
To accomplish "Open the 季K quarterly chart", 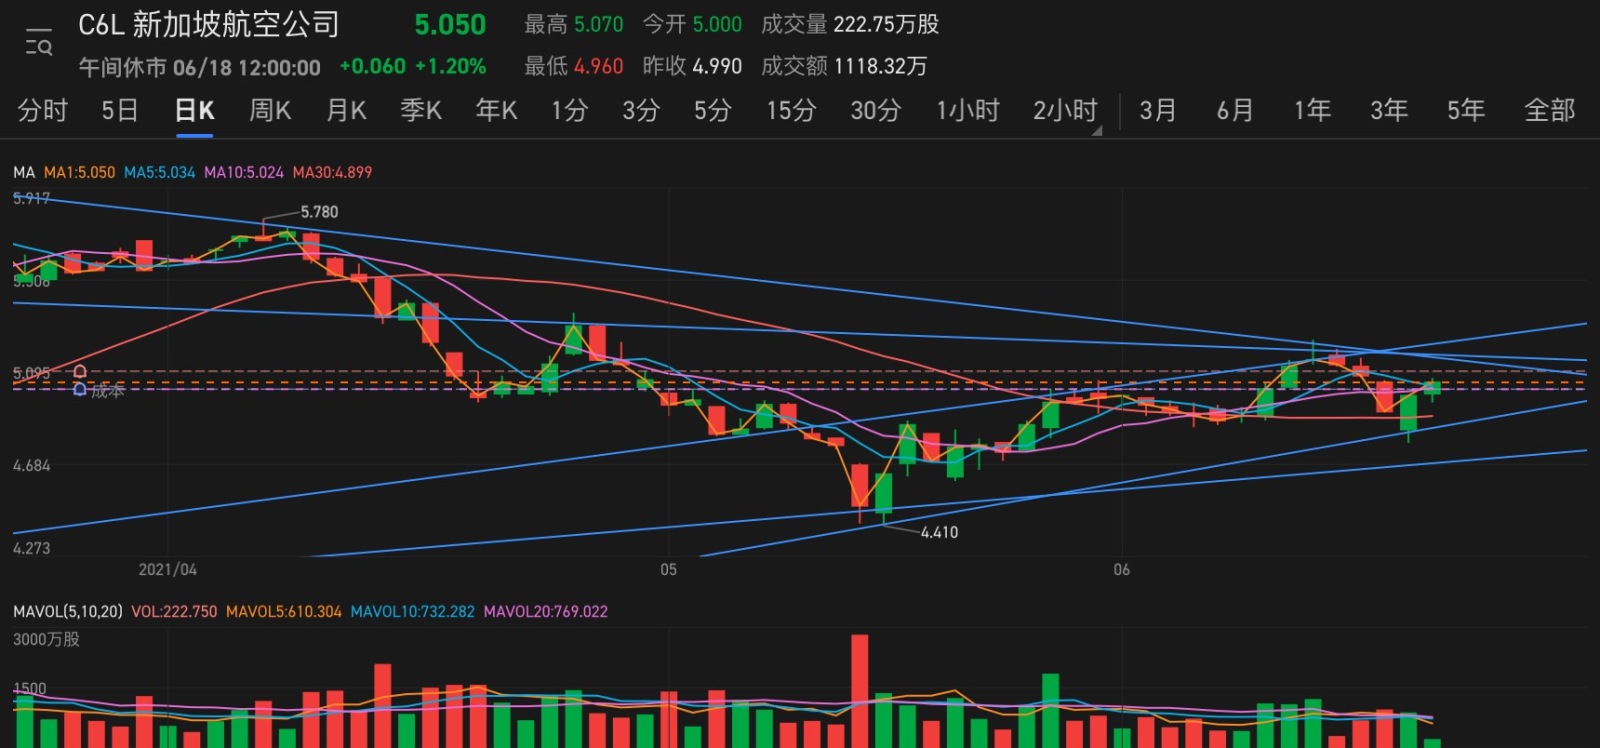I will [x=421, y=110].
